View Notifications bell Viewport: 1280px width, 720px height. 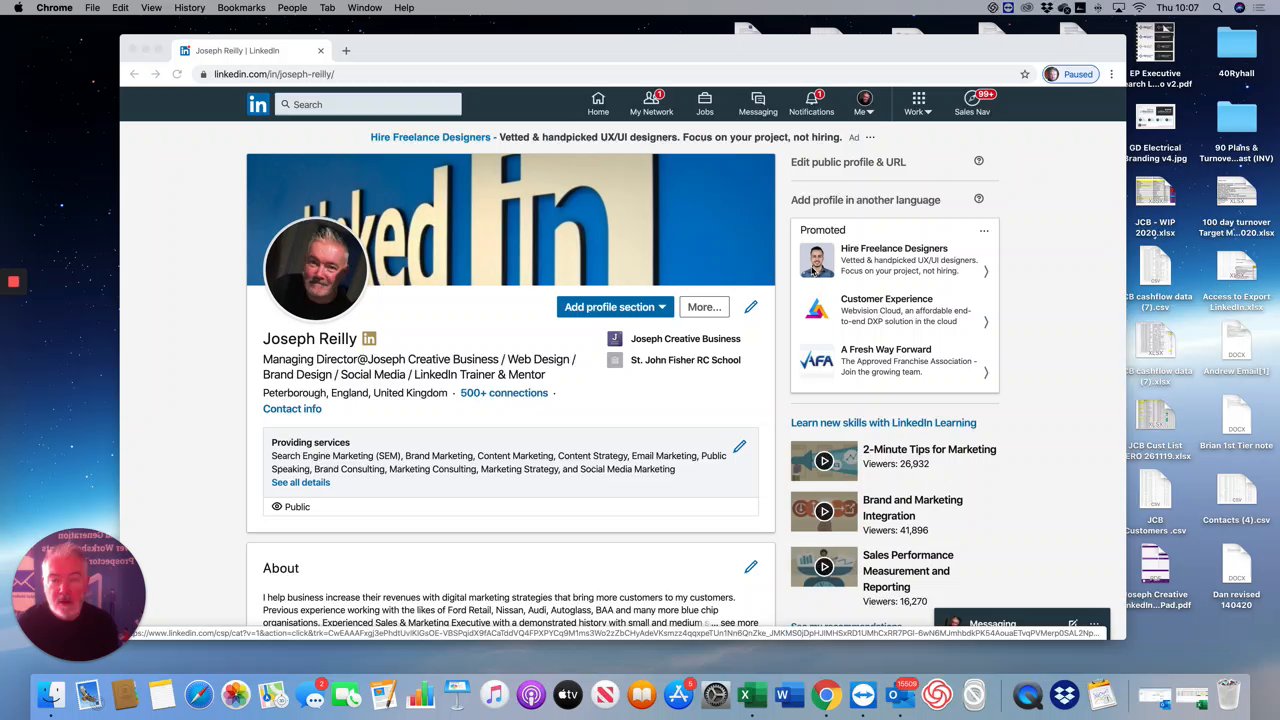tap(811, 104)
